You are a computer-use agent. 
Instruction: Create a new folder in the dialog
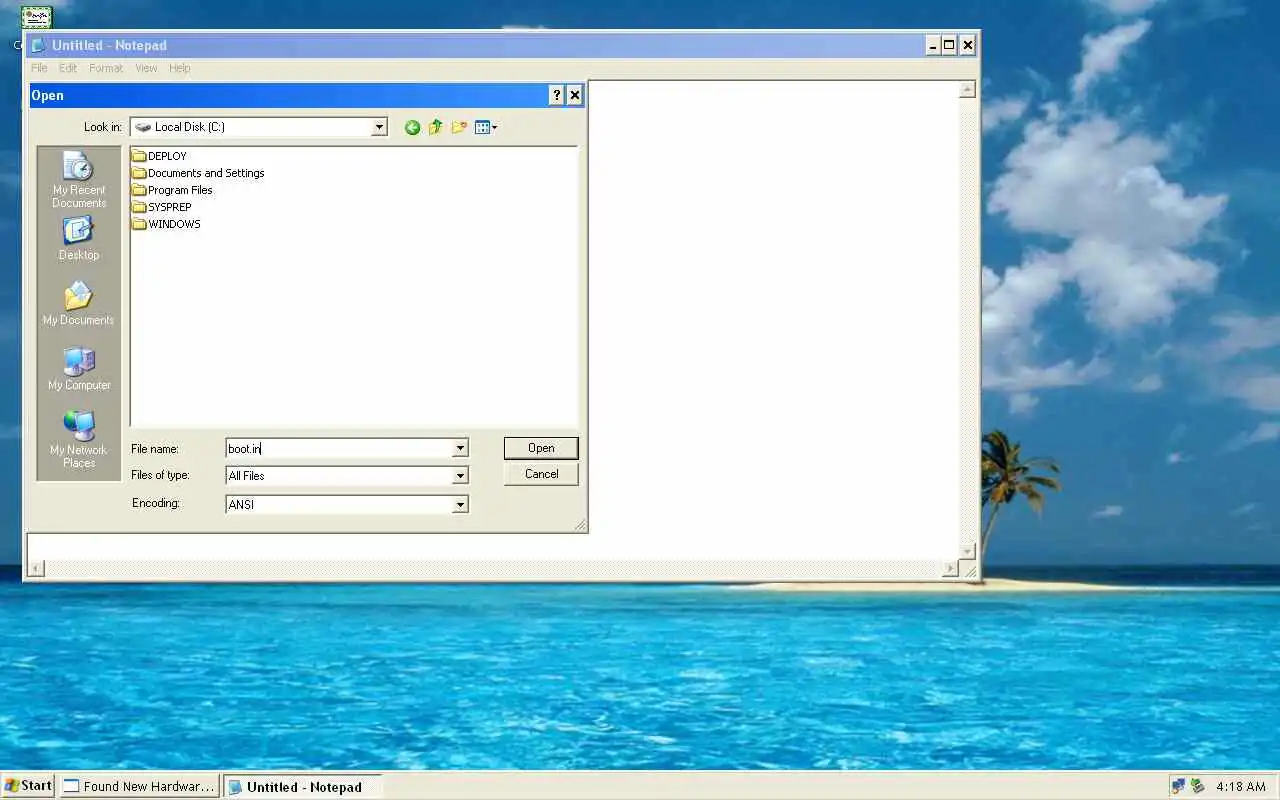tap(459, 127)
